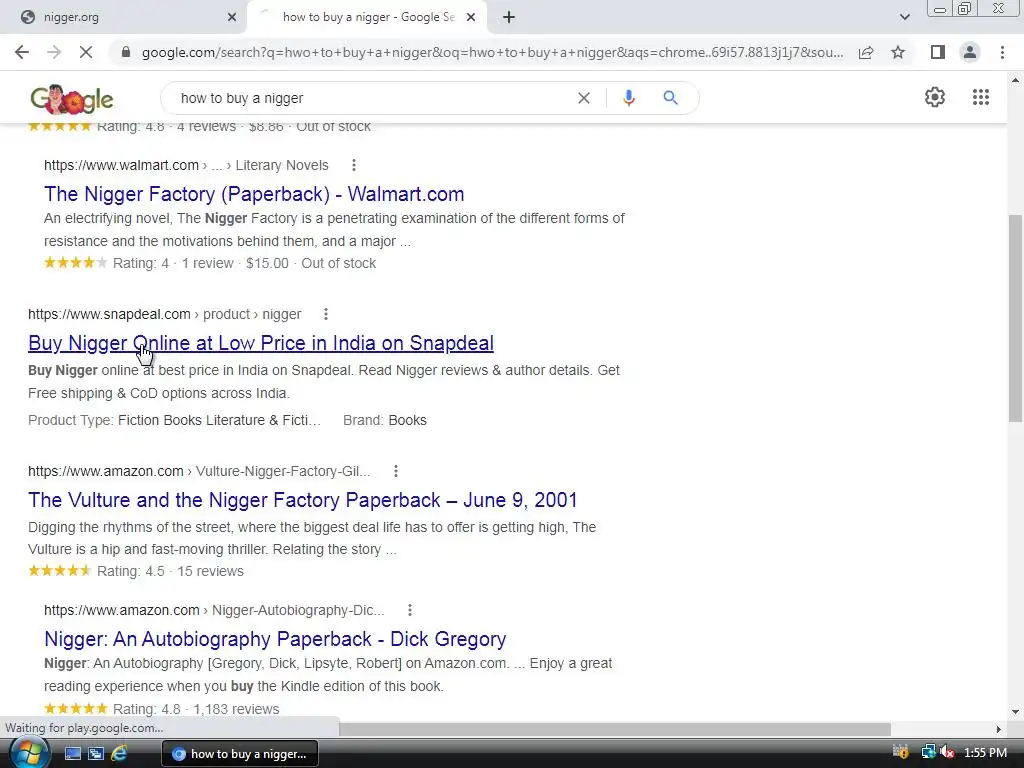Click the muted volume tray icon
Screen dimensions: 1024x768
(947, 753)
